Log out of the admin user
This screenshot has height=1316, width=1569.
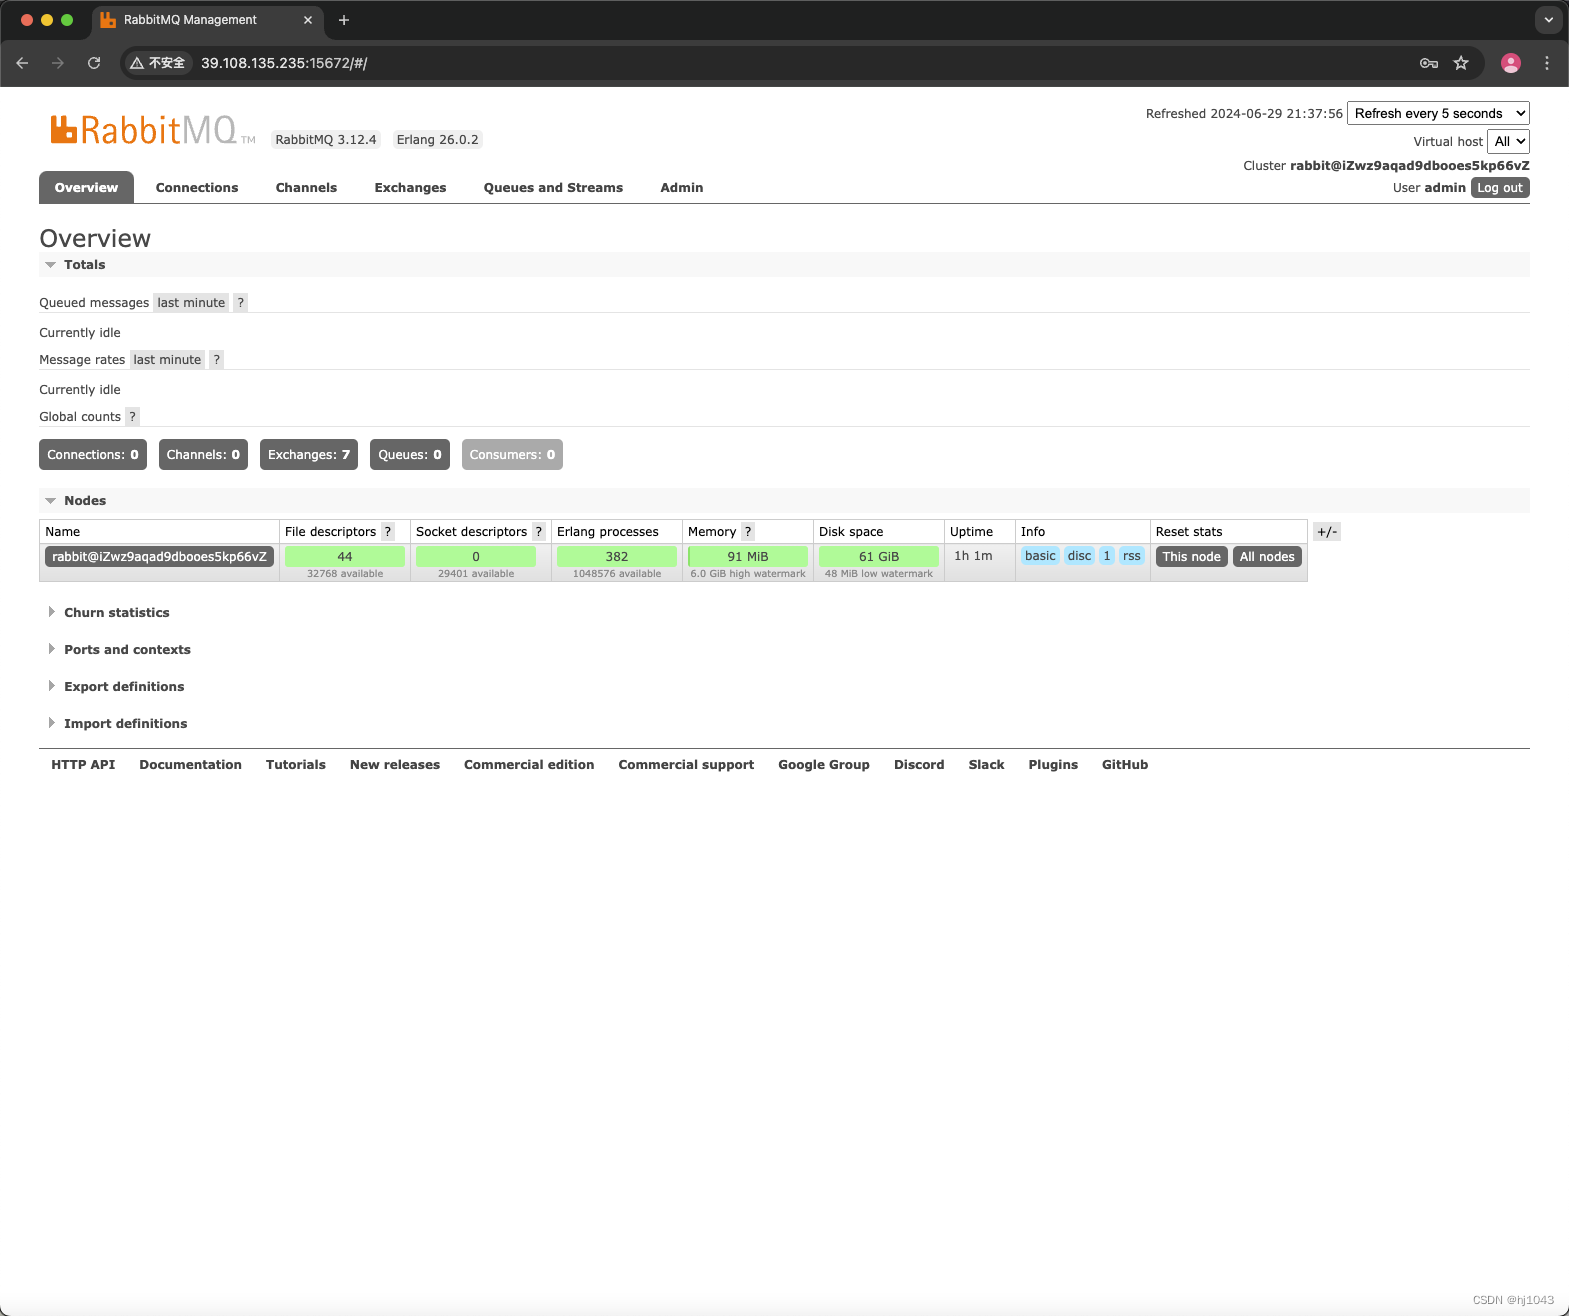click(1500, 188)
